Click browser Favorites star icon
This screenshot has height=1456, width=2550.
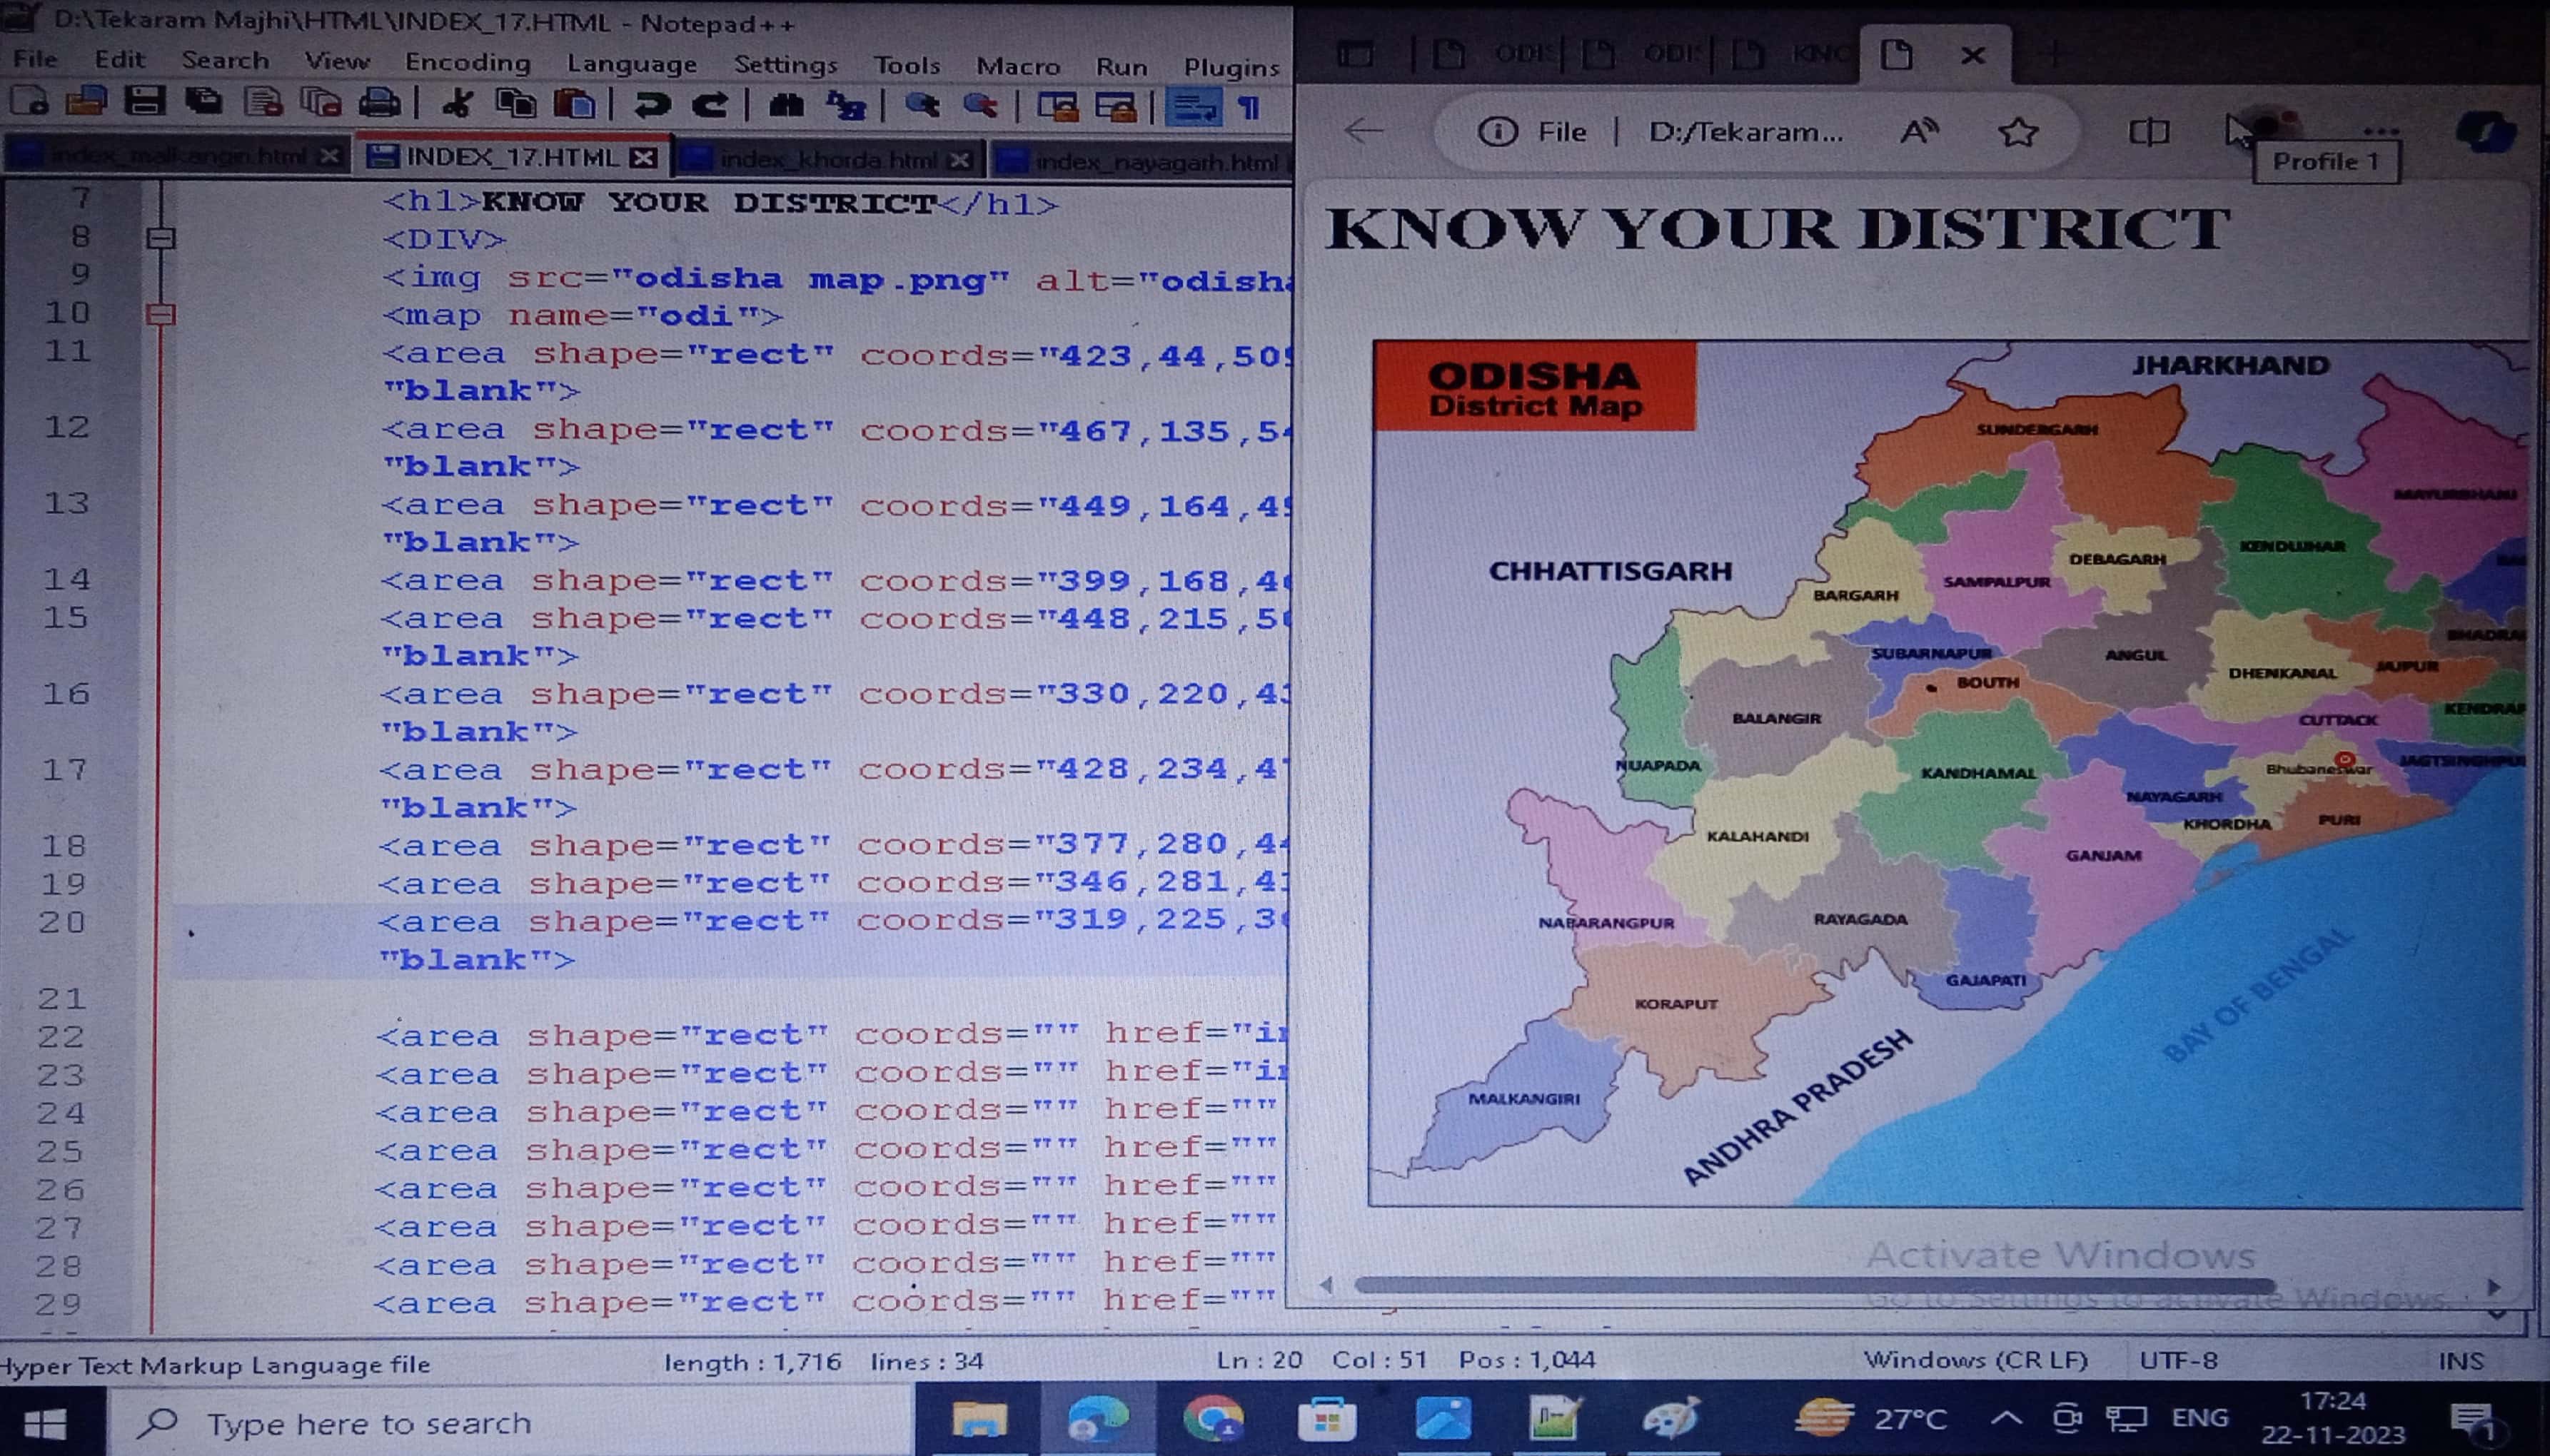pos(2017,132)
